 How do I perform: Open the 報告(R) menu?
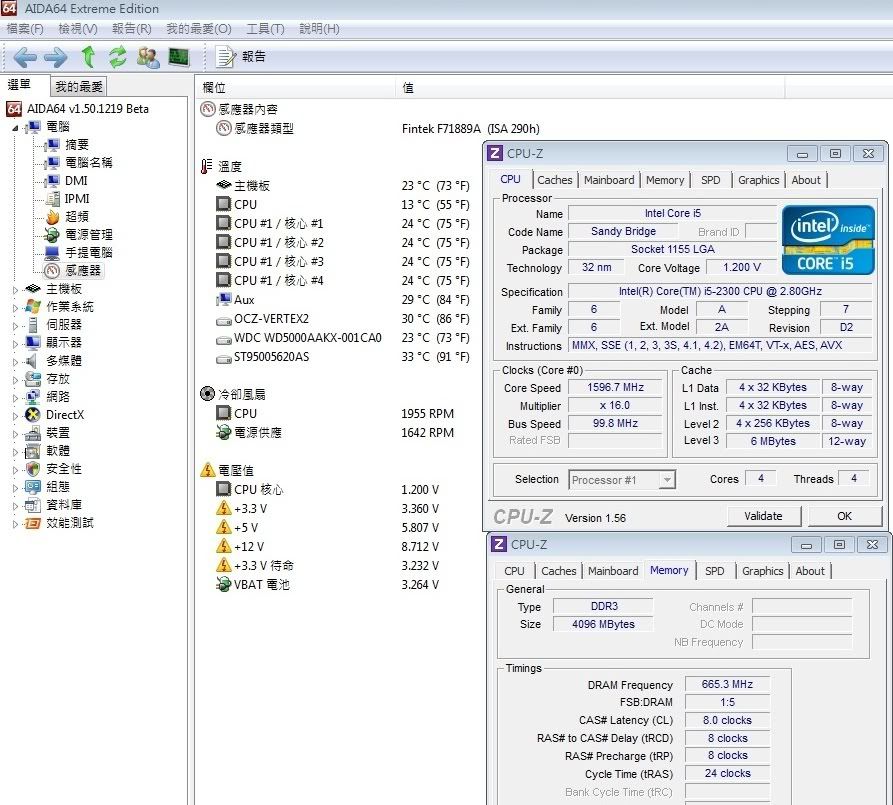(x=132, y=28)
